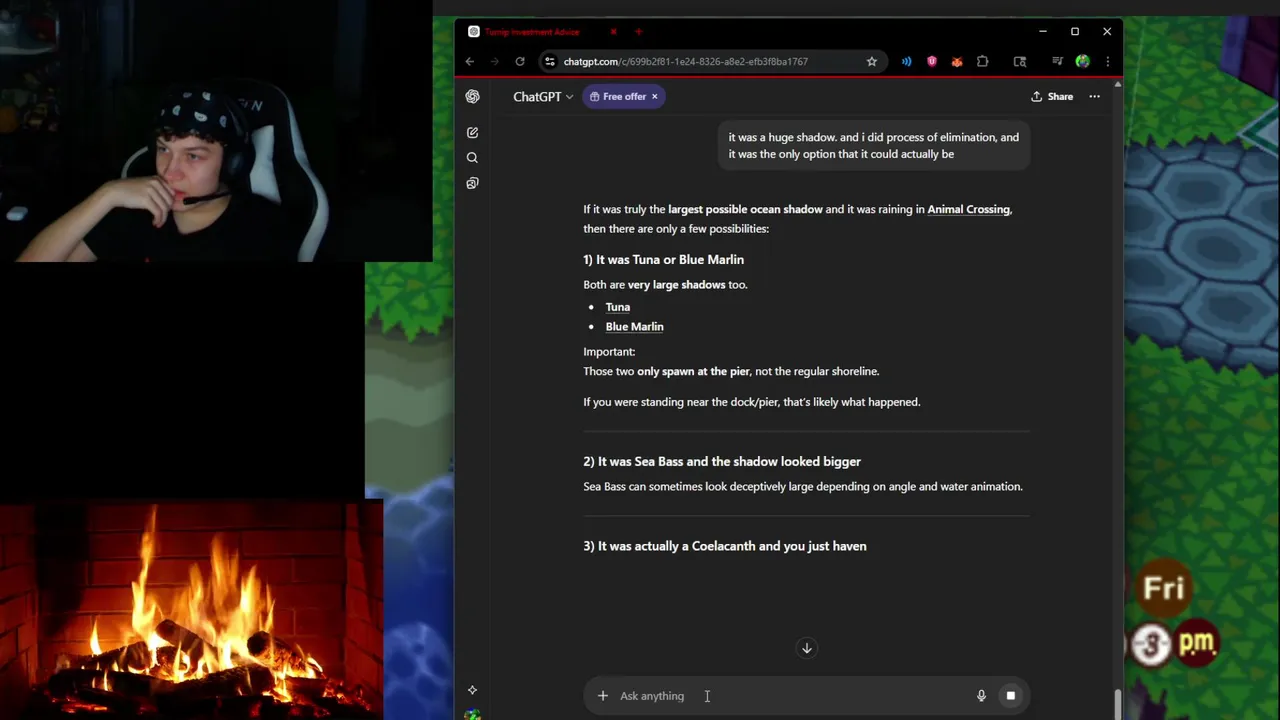Open the Blue Marlin link
The image size is (1280, 720).
point(635,327)
